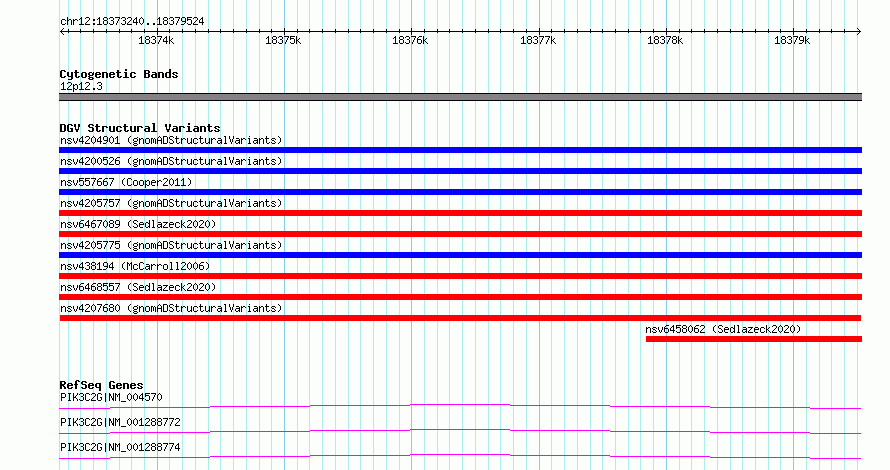Select the magenta line under PIK3C2G|NM_001288772
The image size is (890, 470).
pyautogui.click(x=460, y=431)
